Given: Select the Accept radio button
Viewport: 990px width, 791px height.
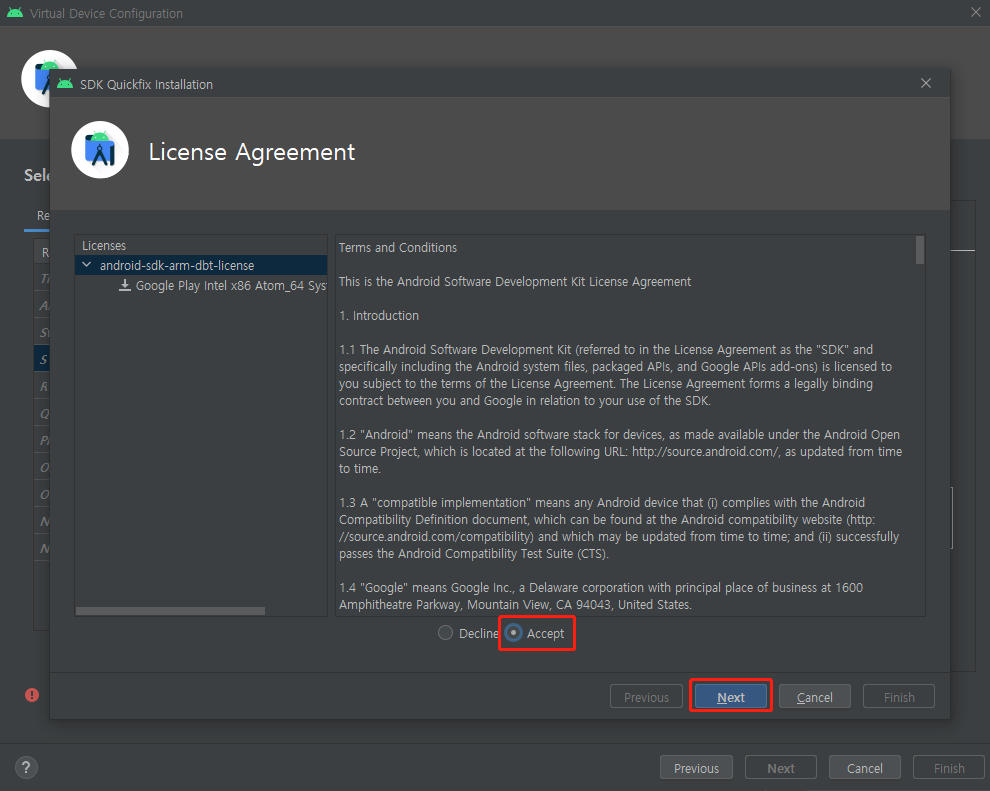Looking at the screenshot, I should 513,633.
